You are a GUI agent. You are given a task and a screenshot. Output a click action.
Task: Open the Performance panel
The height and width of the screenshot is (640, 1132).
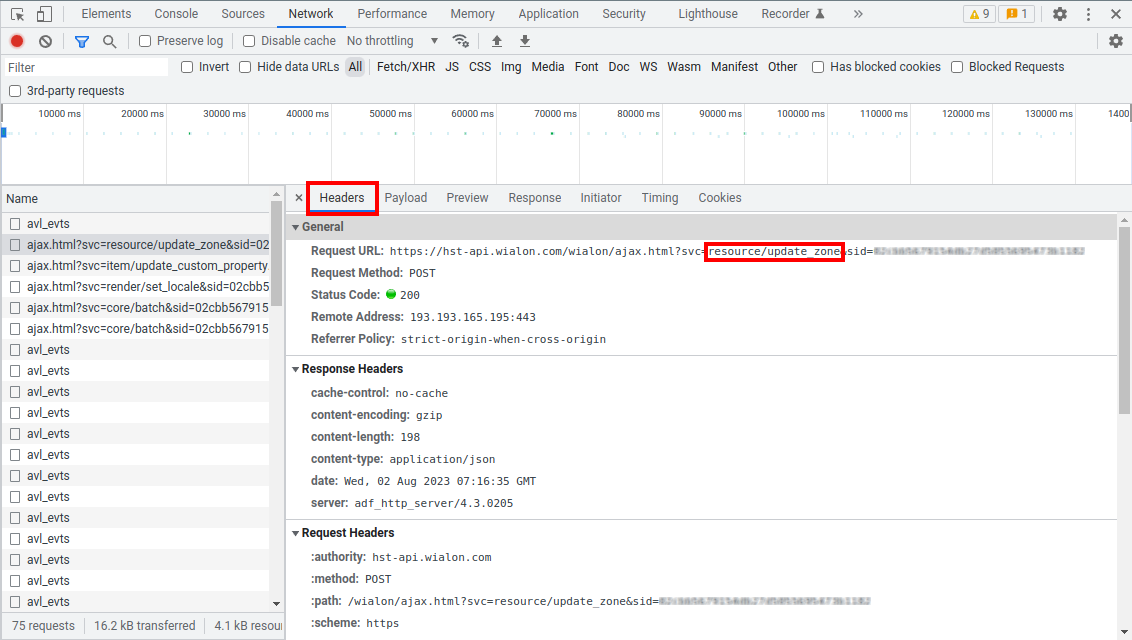pyautogui.click(x=392, y=14)
